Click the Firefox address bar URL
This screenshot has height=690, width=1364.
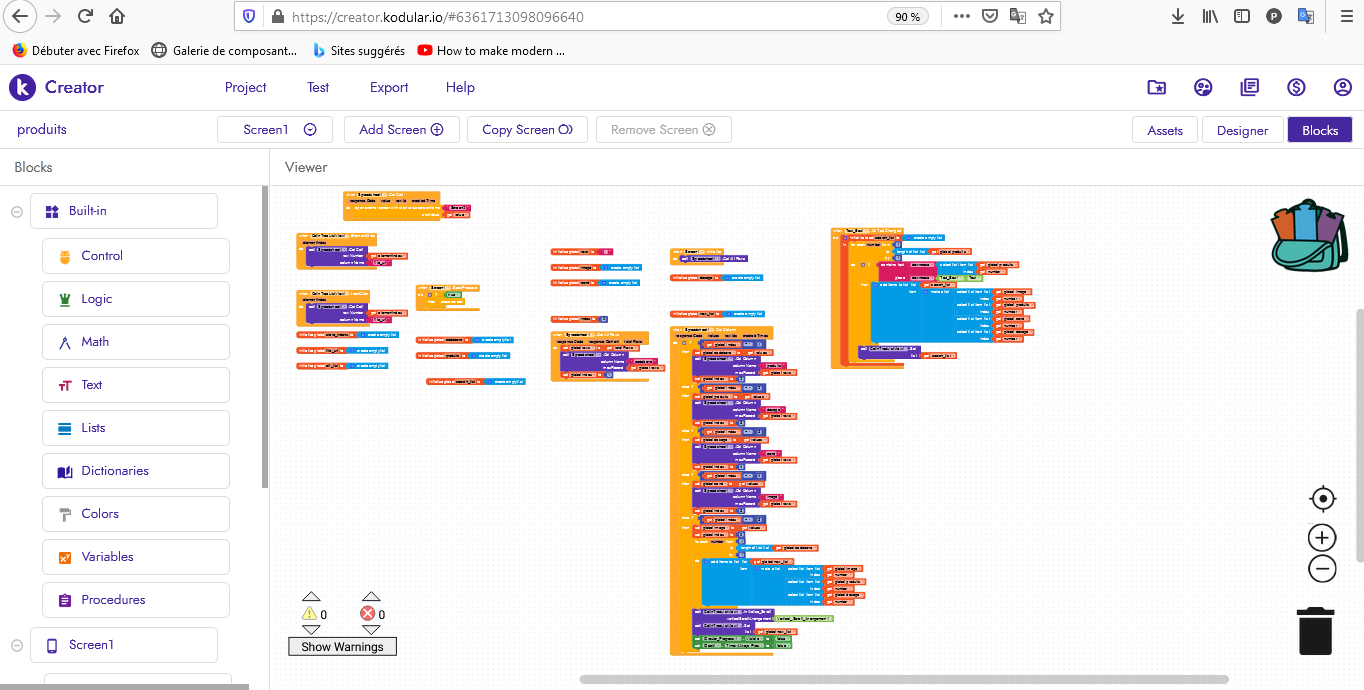point(438,17)
